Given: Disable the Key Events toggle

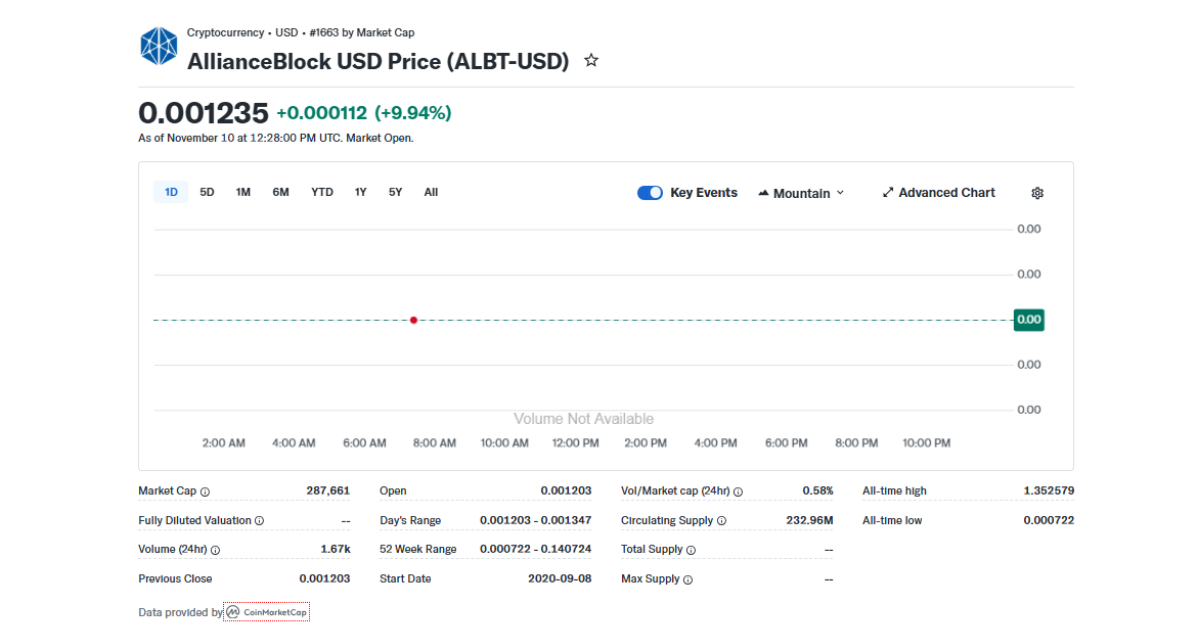Looking at the screenshot, I should pos(649,192).
